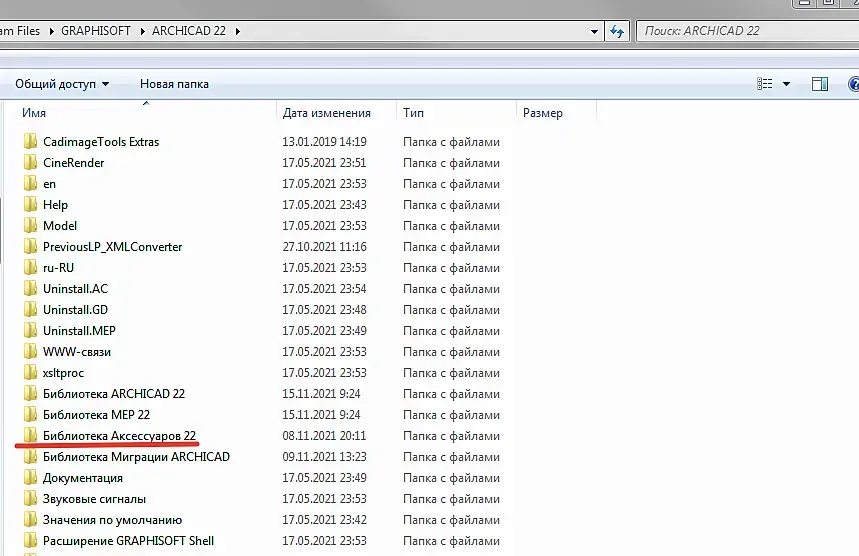Viewport: 859px width, 556px height.
Task: Expand the breadcrumb arrow after GRAPHISOFT
Action: coord(142,31)
